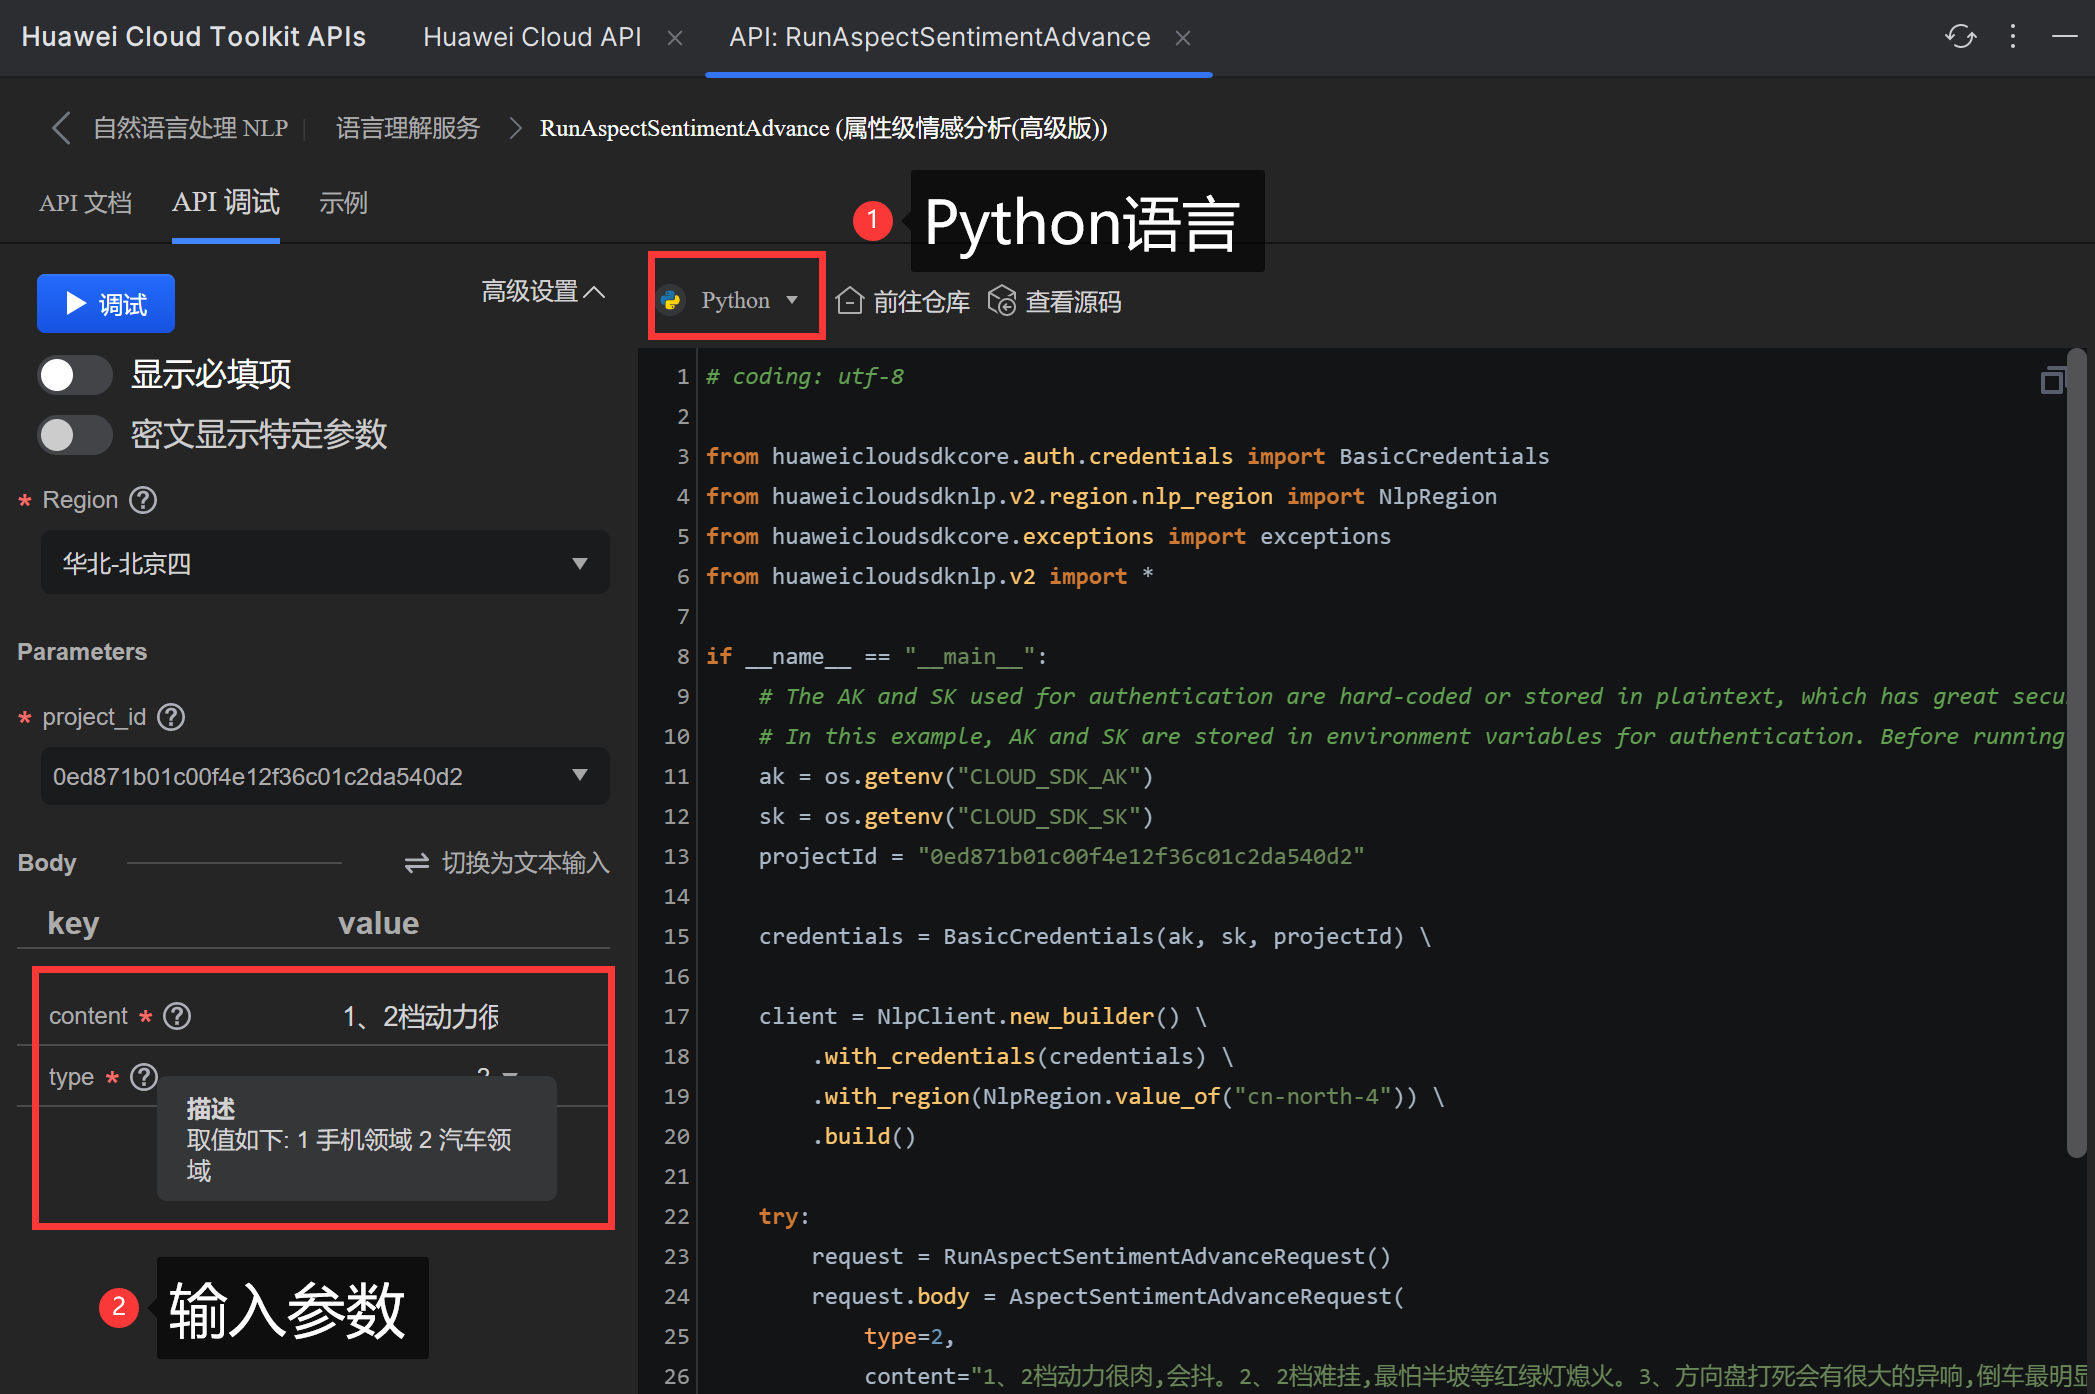Click the blue 调试 button
This screenshot has width=2095, height=1394.
pyautogui.click(x=106, y=303)
